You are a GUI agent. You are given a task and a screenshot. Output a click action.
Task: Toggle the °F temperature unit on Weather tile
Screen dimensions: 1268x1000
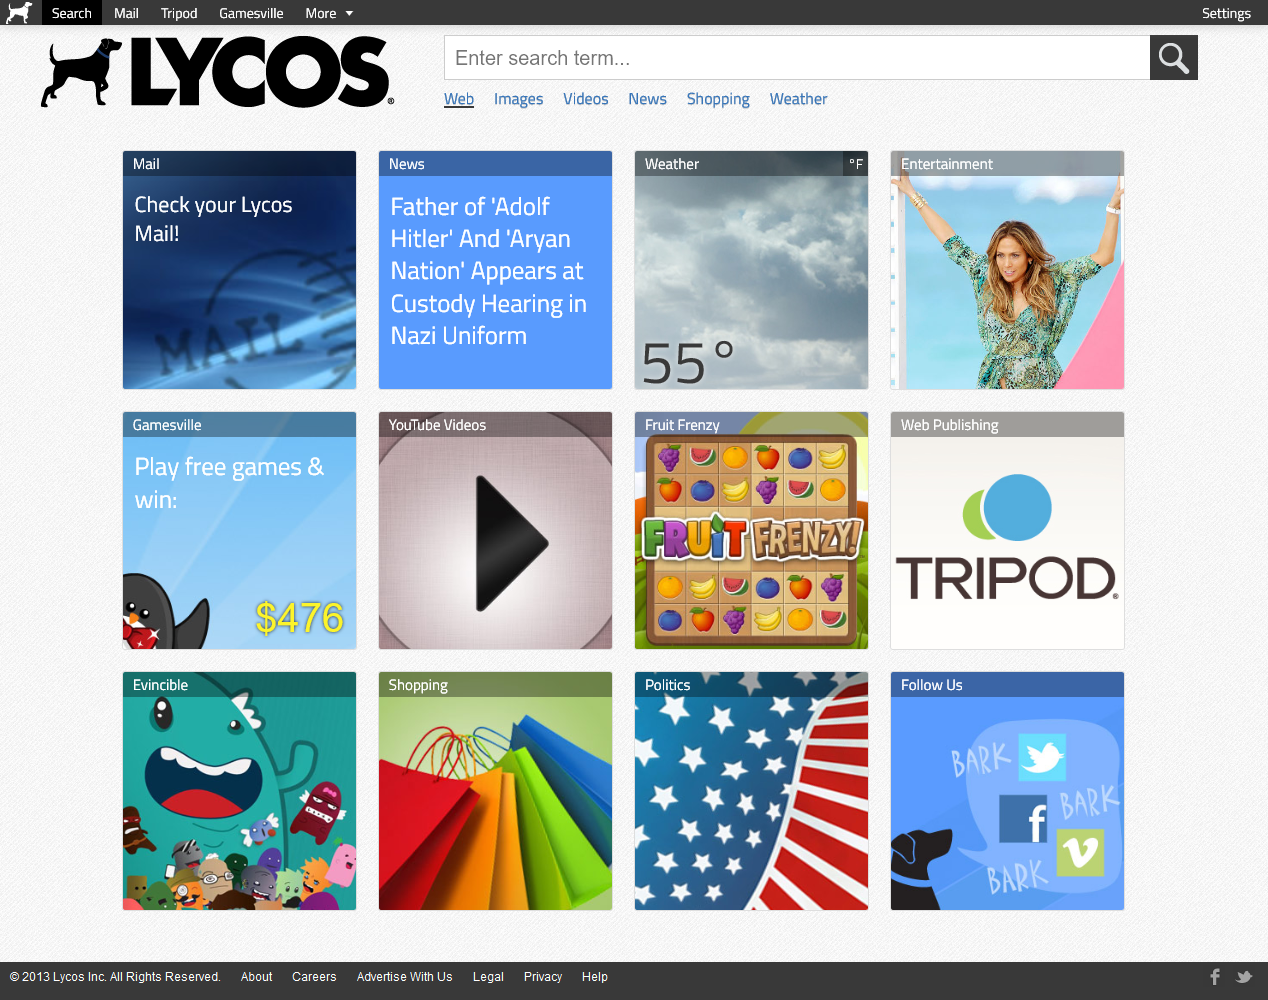[856, 164]
